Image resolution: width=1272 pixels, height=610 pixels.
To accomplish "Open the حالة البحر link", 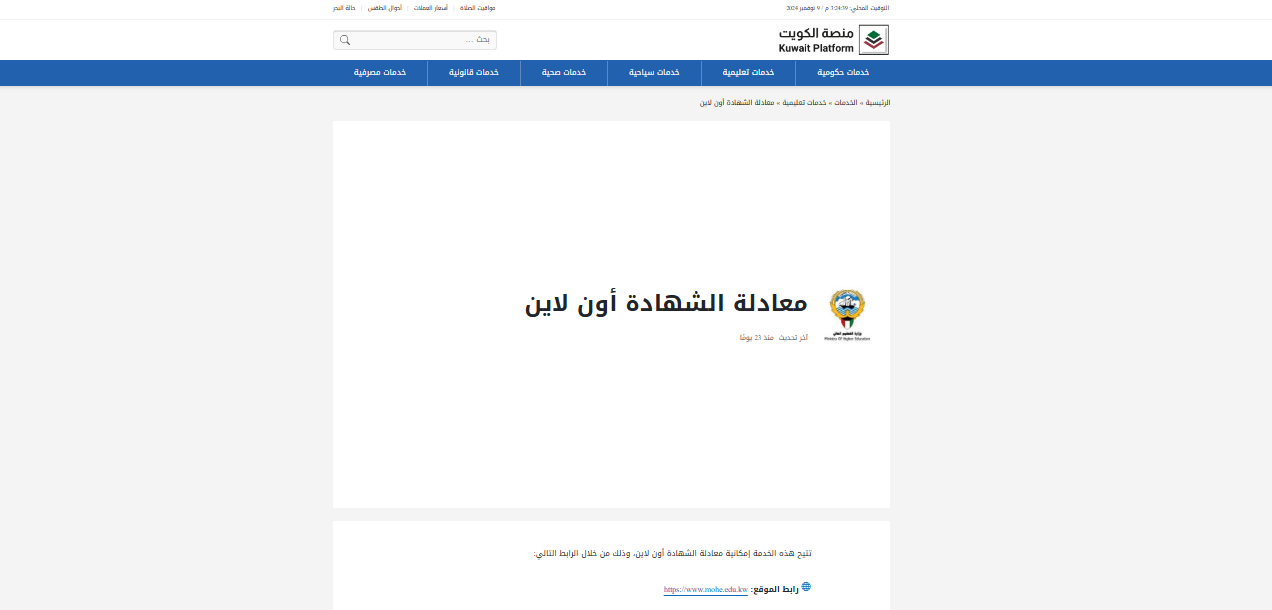I will point(345,8).
